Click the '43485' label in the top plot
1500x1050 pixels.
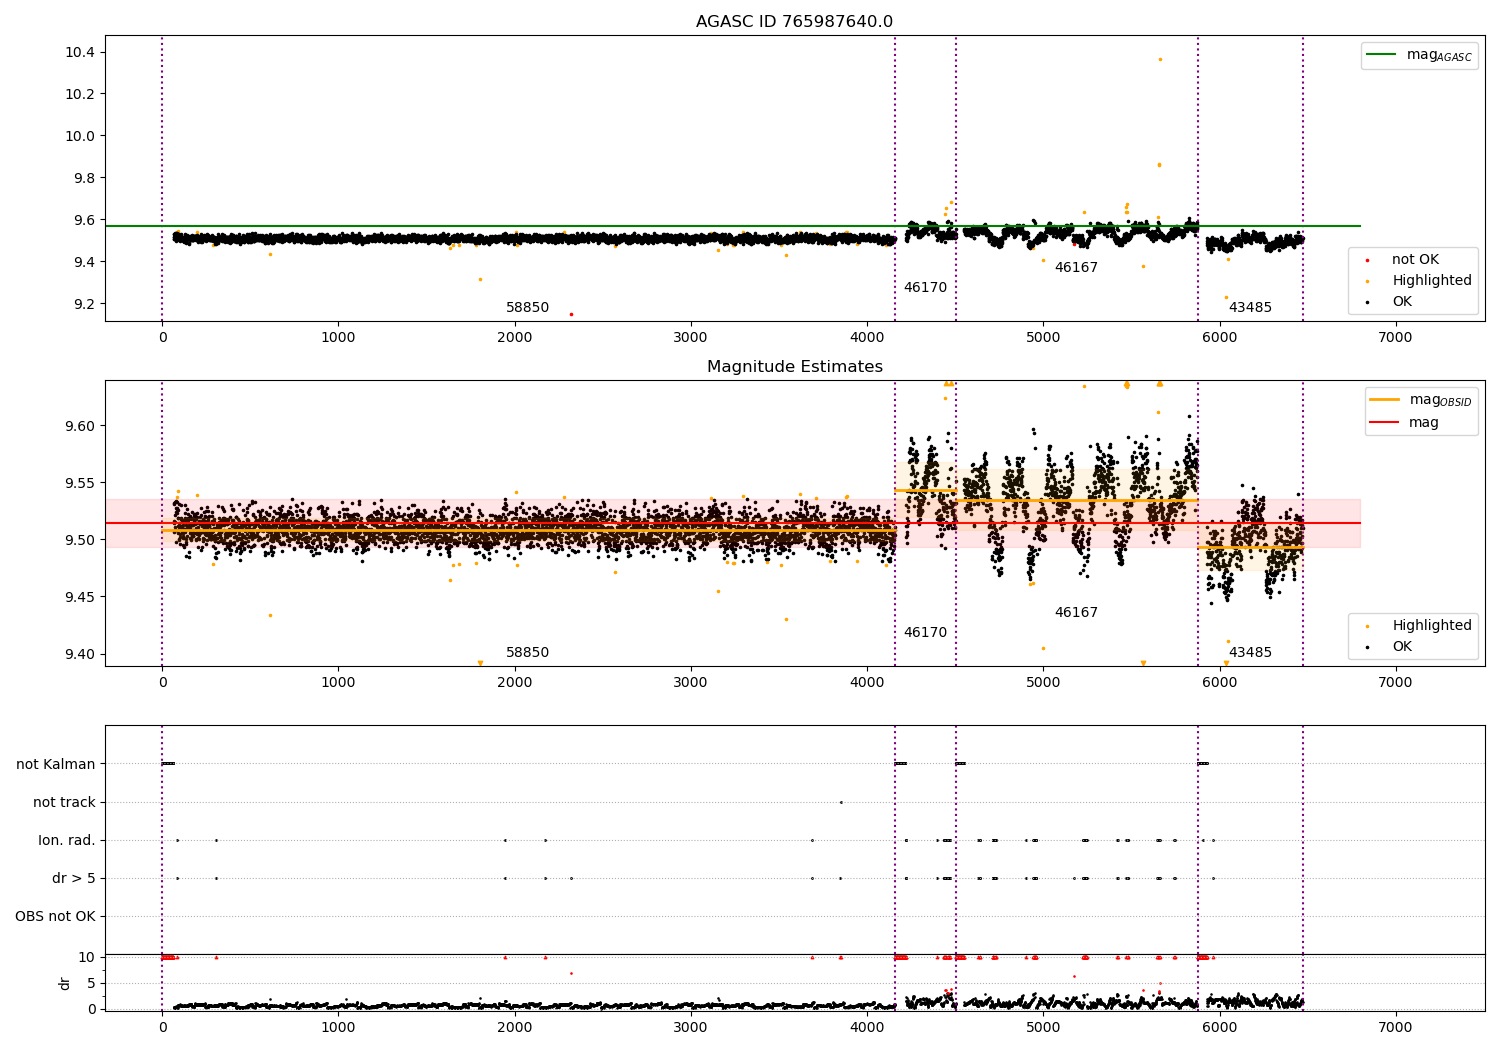(x=1250, y=308)
